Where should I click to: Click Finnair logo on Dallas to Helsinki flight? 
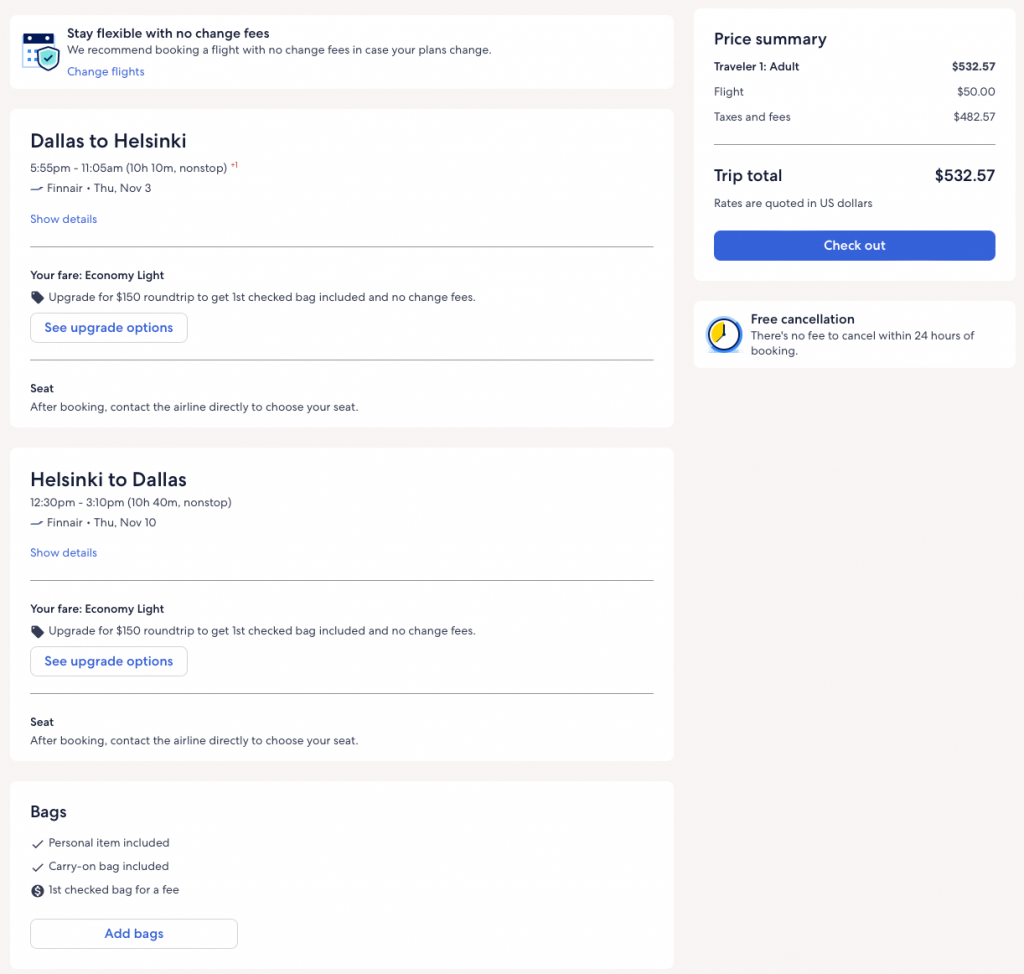point(37,188)
